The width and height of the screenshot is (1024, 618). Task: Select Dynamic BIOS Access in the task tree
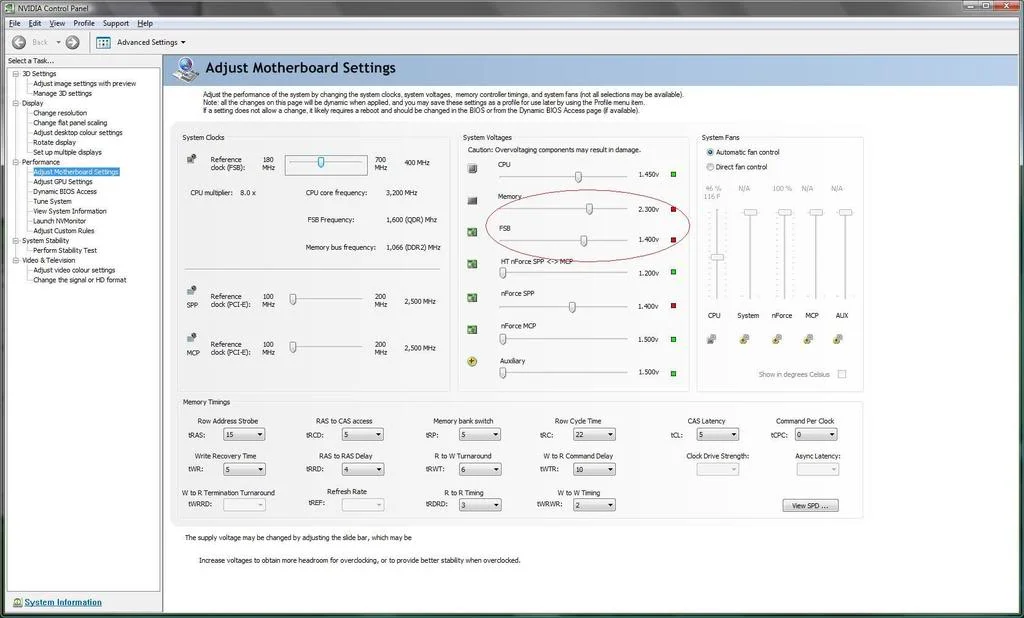65,191
